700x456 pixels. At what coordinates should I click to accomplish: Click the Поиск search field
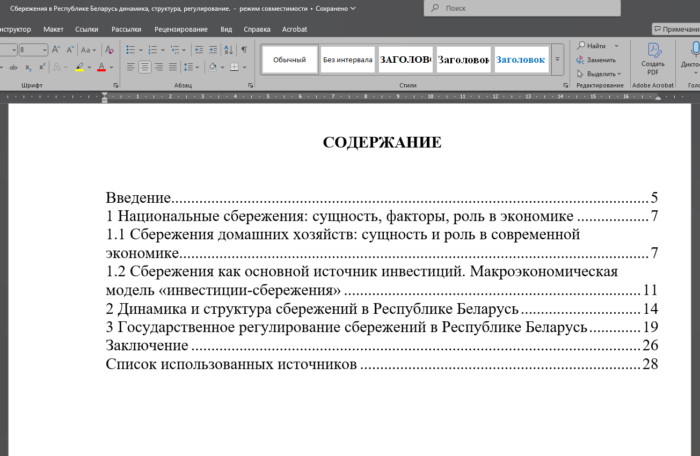[x=522, y=8]
